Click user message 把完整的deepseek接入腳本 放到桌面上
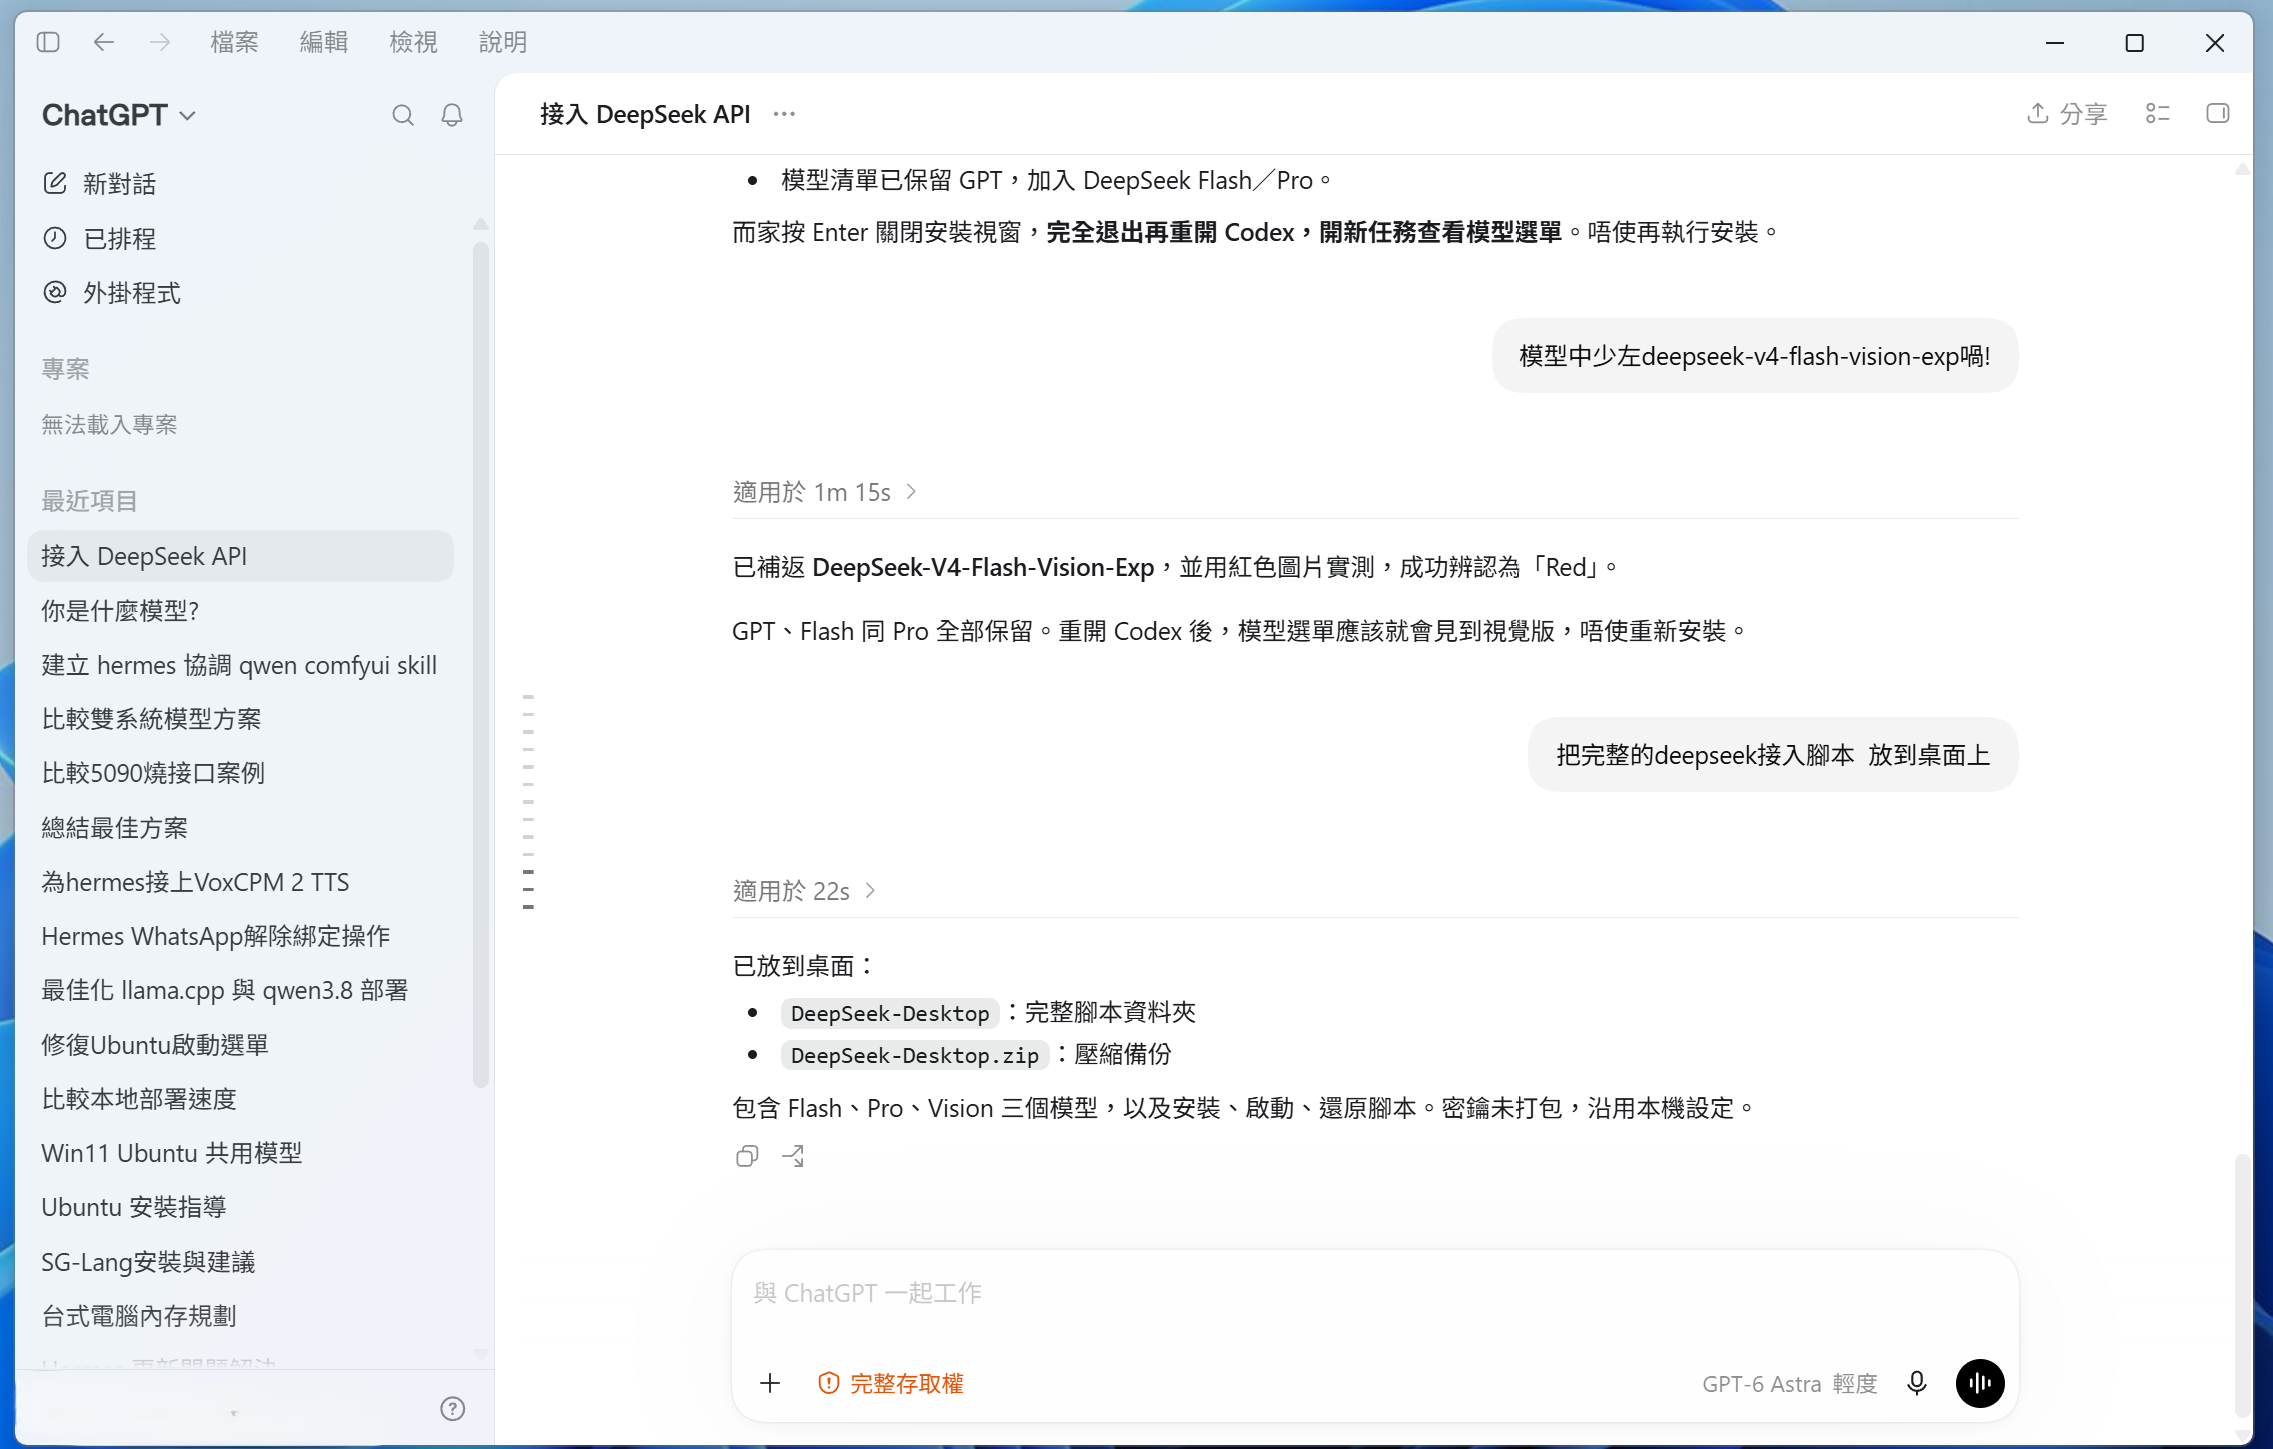This screenshot has width=2273, height=1449. coord(1773,755)
